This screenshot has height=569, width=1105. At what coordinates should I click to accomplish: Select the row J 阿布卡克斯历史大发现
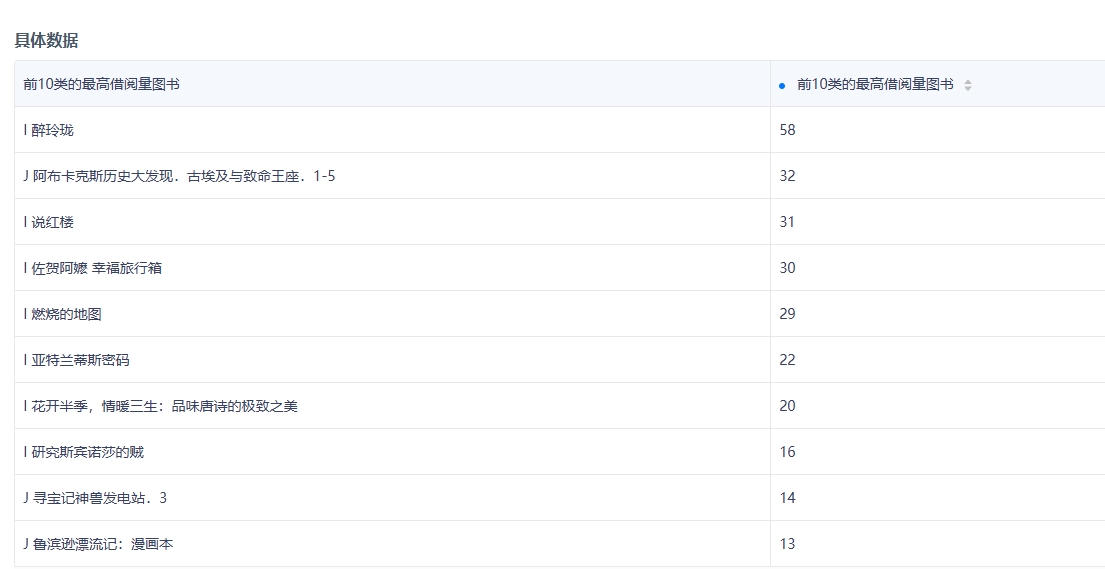560,176
